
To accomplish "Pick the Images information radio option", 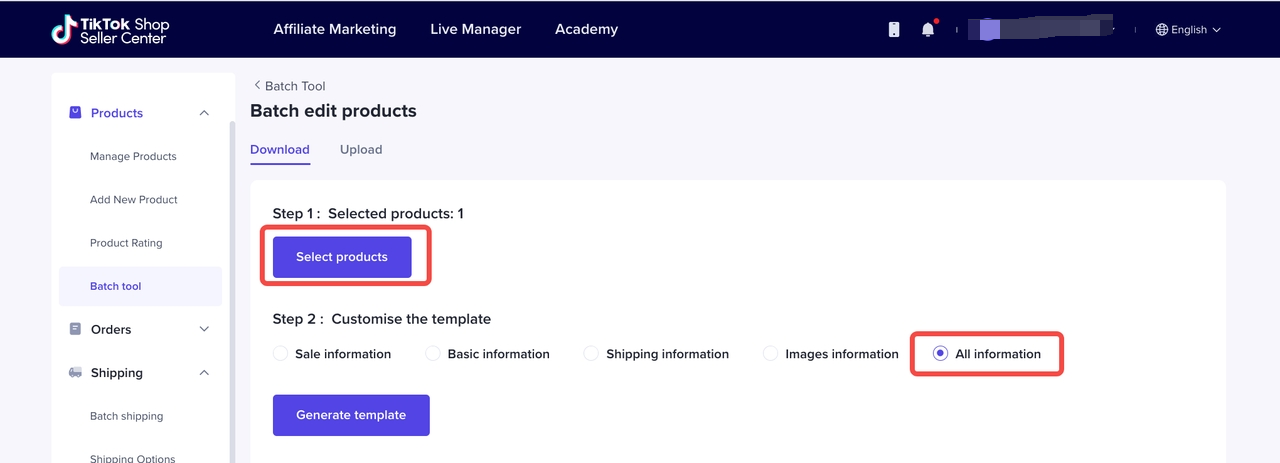I will 770,354.
